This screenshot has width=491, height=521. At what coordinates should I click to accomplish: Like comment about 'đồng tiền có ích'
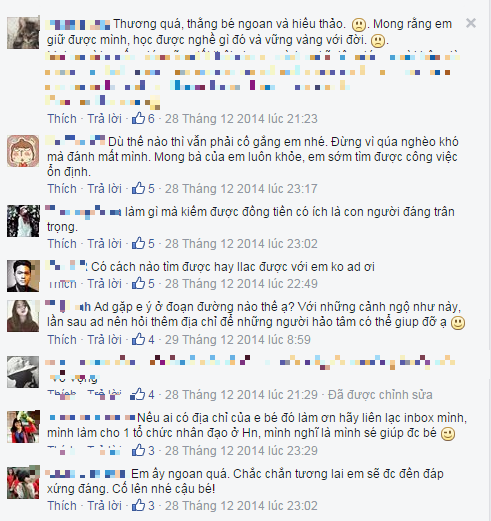(x=62, y=244)
